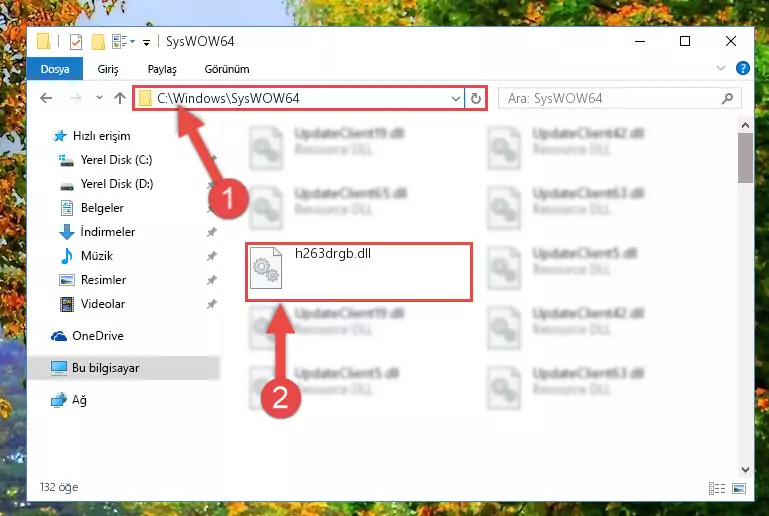Unpin Müzik using its pin icon
The image size is (769, 516).
pos(211,256)
